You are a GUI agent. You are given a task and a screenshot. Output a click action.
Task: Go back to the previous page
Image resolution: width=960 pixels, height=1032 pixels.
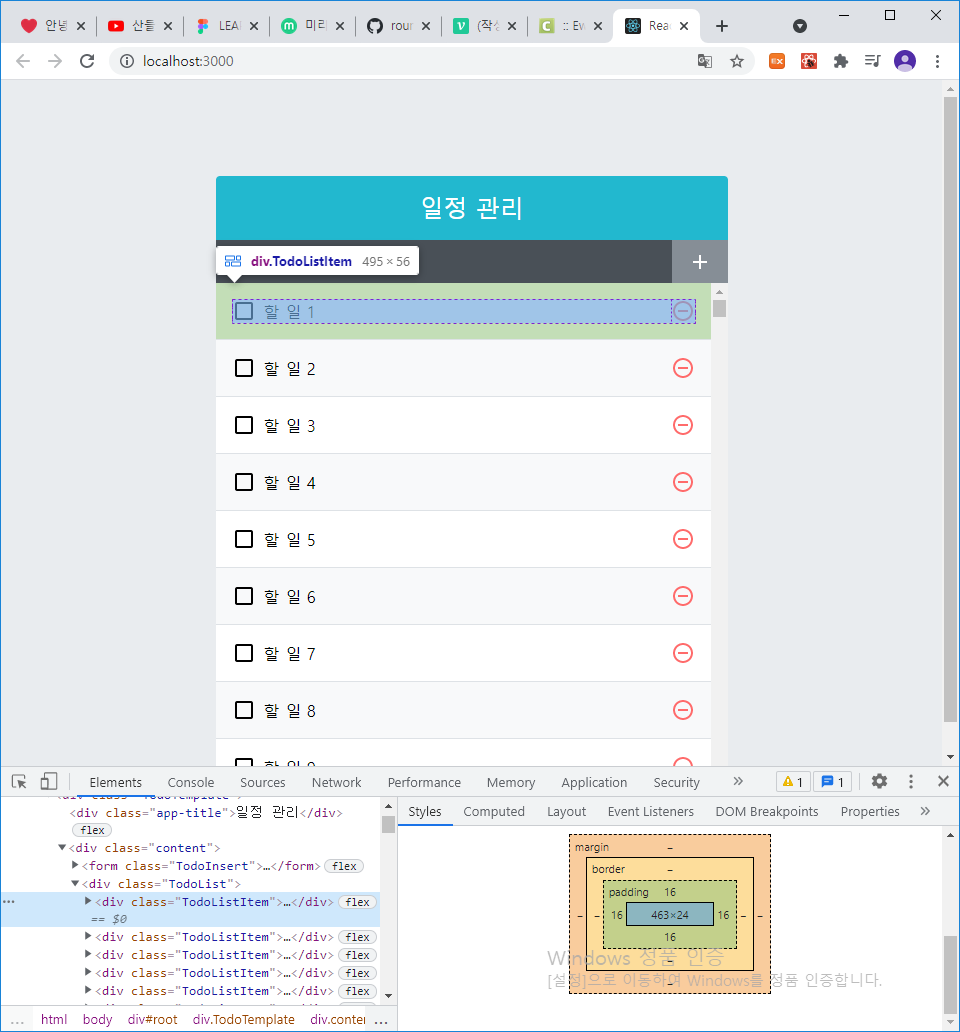[23, 61]
